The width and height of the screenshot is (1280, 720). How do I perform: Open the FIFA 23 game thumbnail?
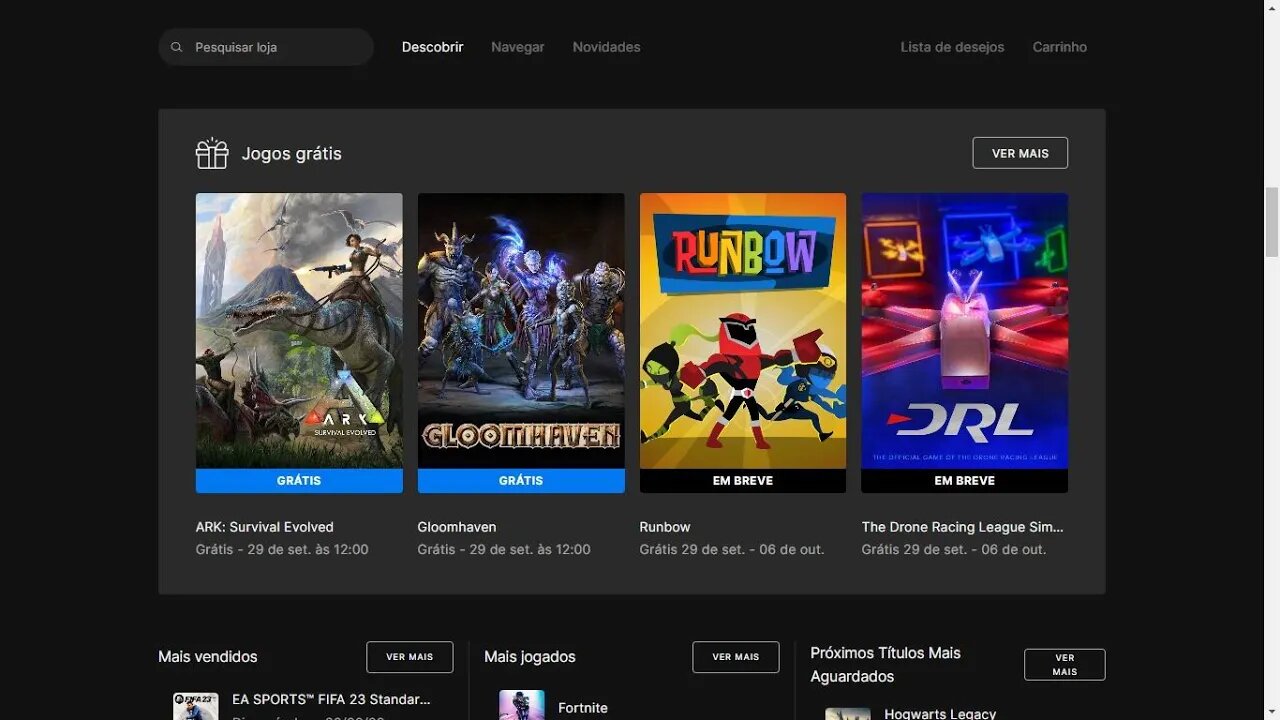[195, 705]
